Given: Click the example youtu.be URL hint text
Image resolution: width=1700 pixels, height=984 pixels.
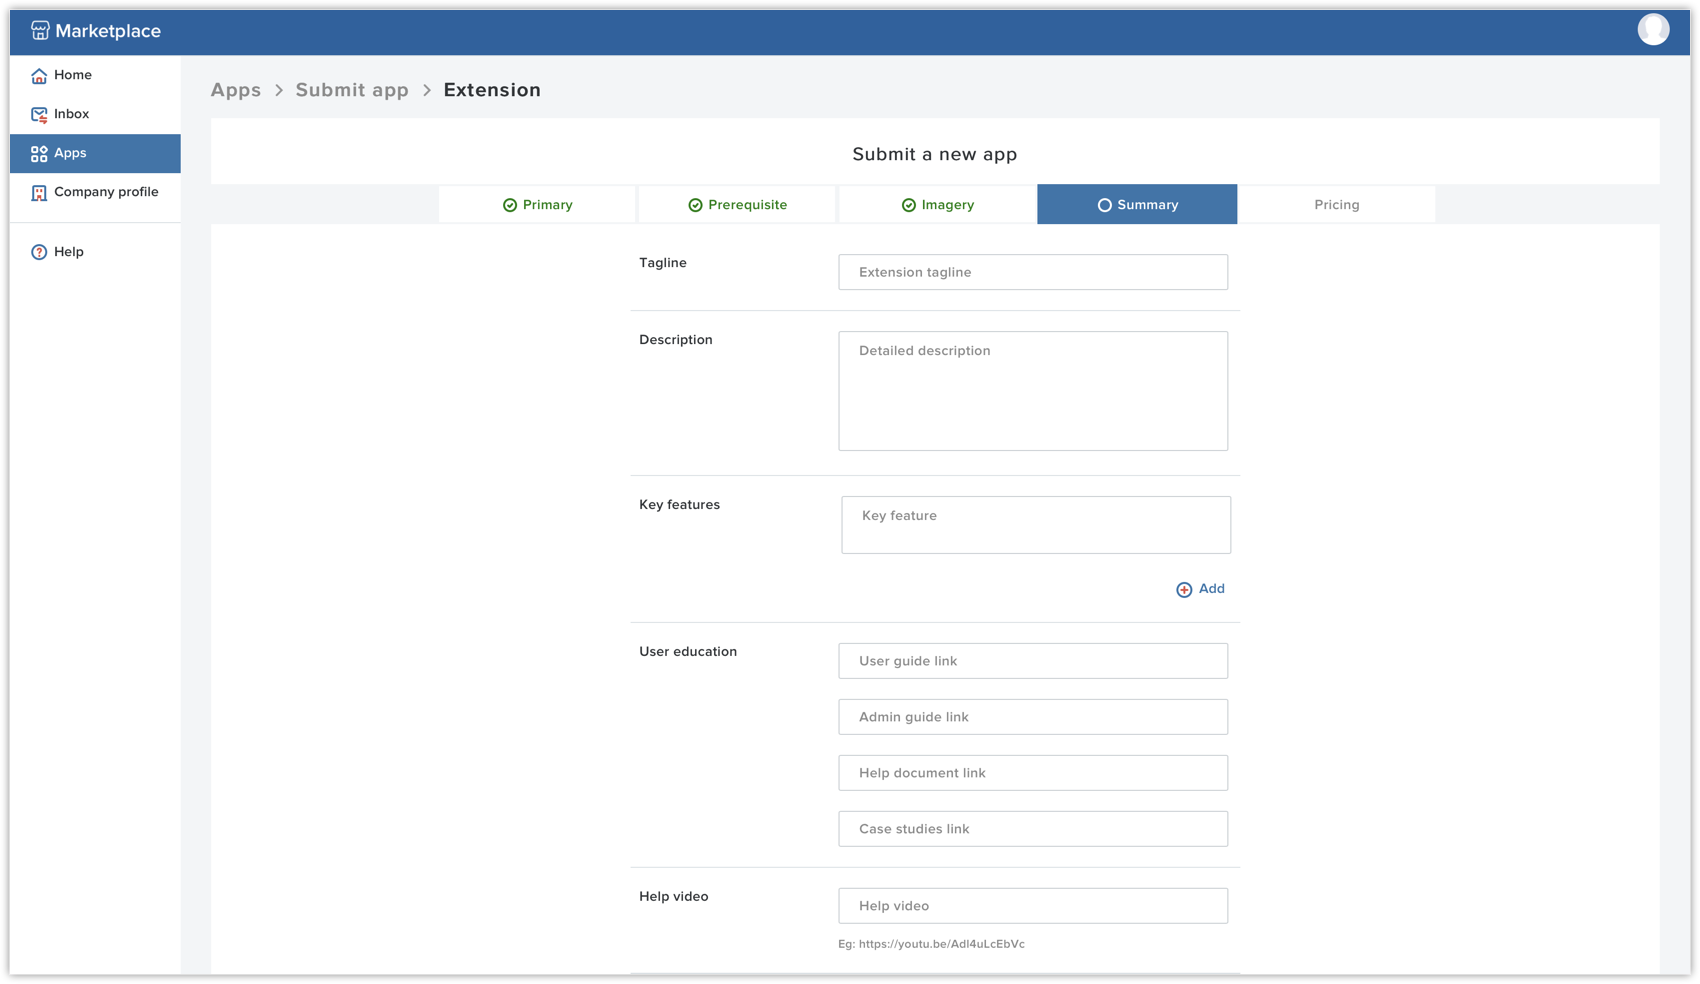Looking at the screenshot, I should (931, 944).
